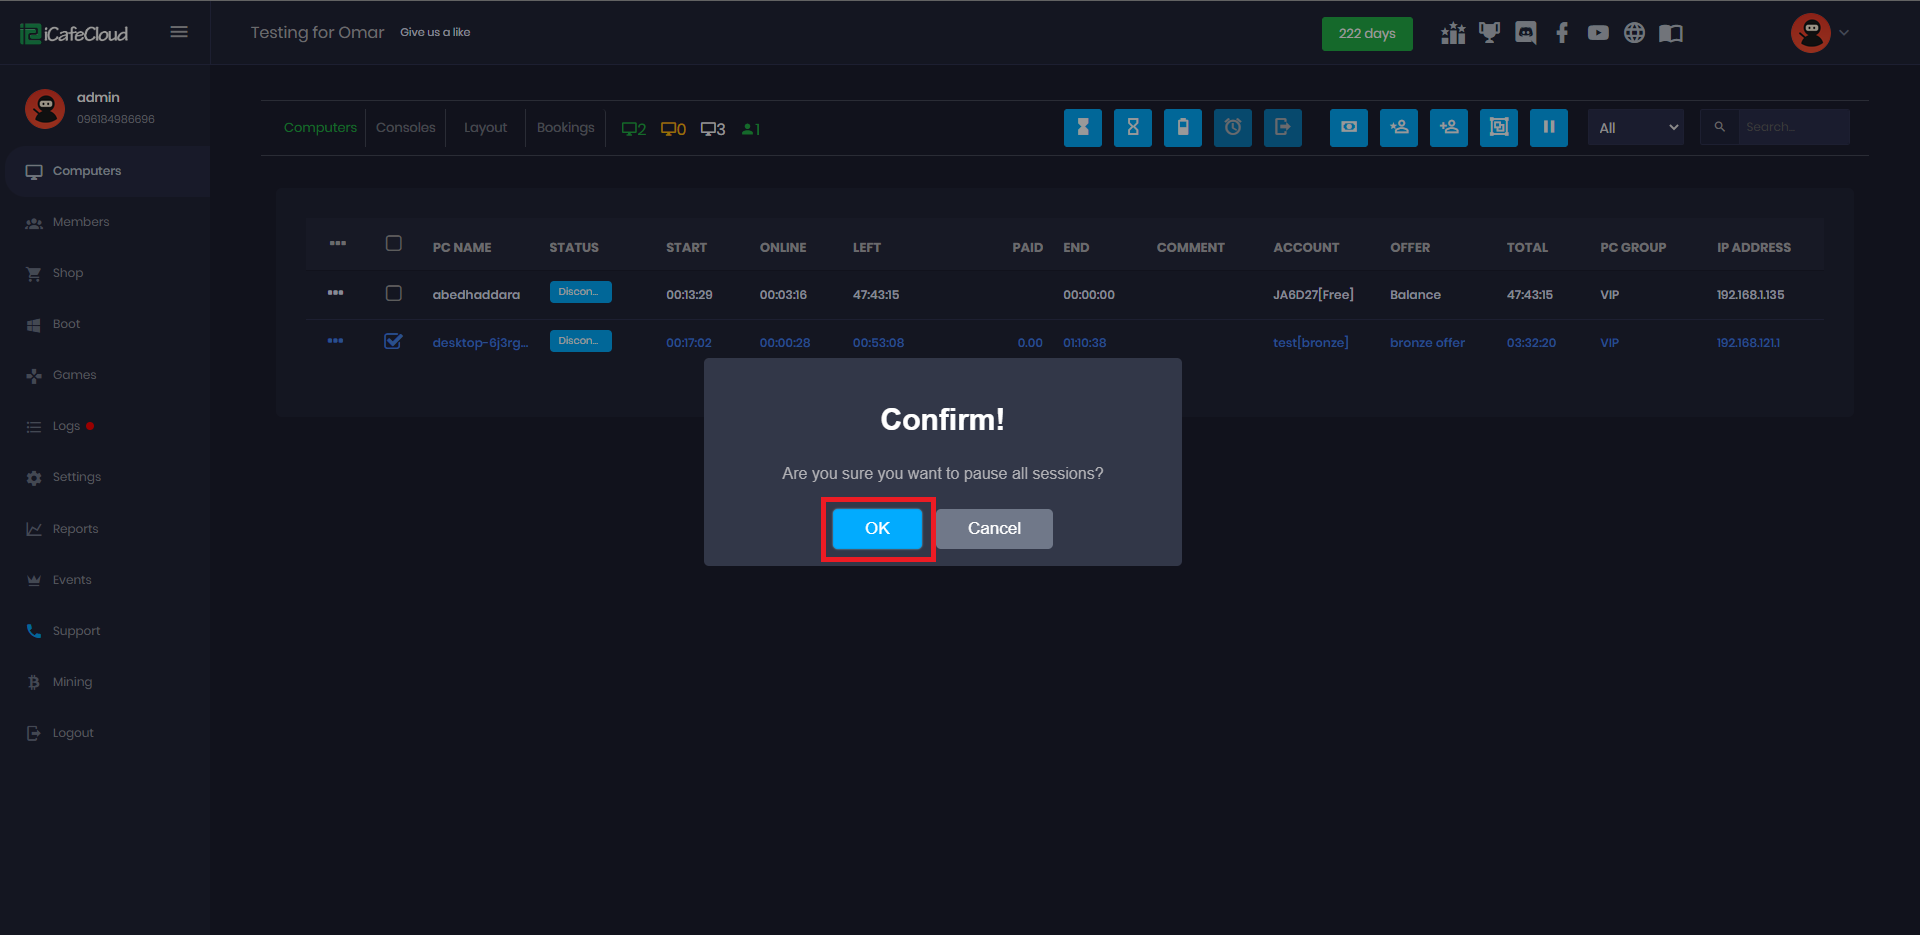Switch to the Consoles tab

405,128
